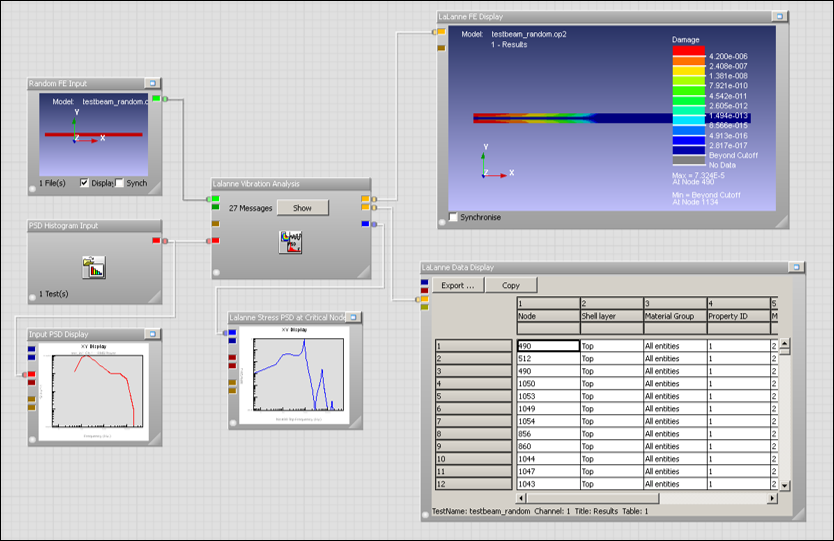
Task: Click the PSD Histogram Input glyph icon
Action: click(94, 267)
